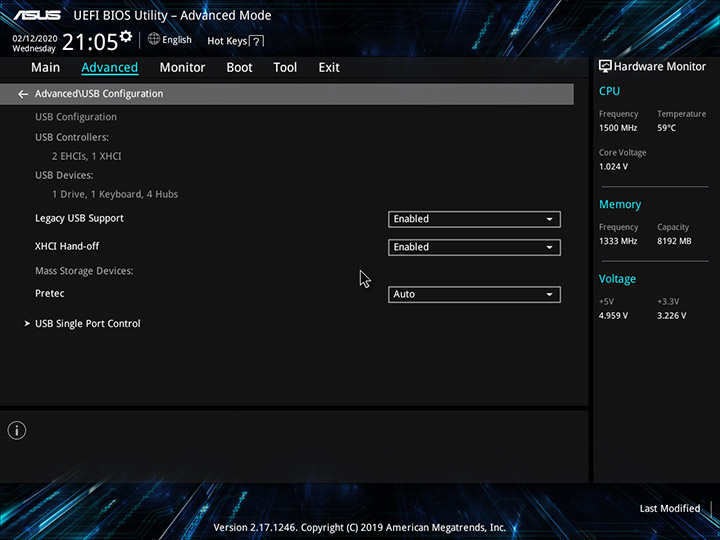Click the Core Voltage 1.024 V value
This screenshot has height=540, width=720.
(x=613, y=167)
